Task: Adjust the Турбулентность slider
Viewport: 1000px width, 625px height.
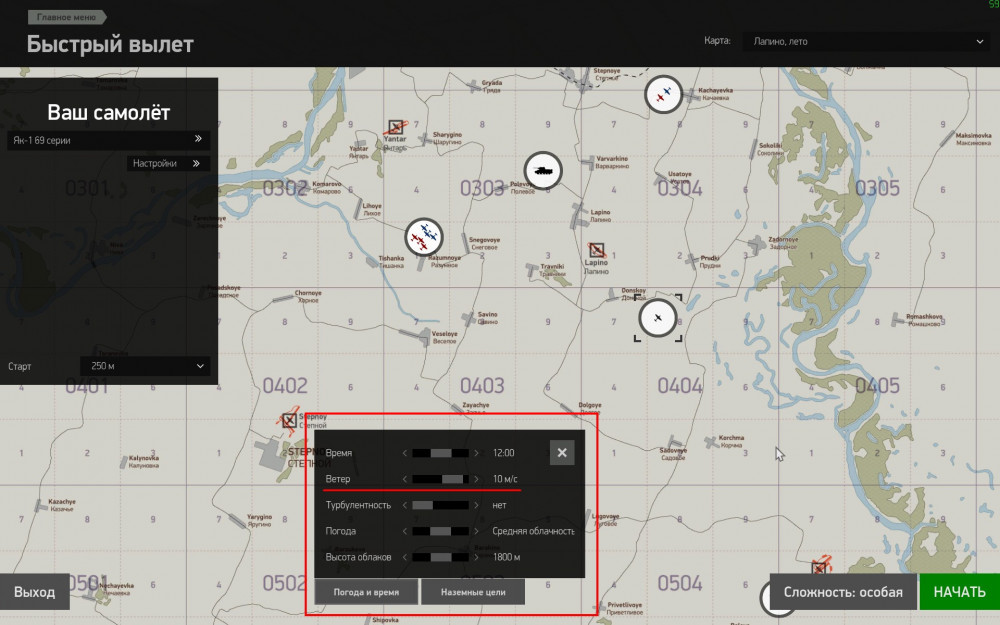Action: pyautogui.click(x=440, y=505)
